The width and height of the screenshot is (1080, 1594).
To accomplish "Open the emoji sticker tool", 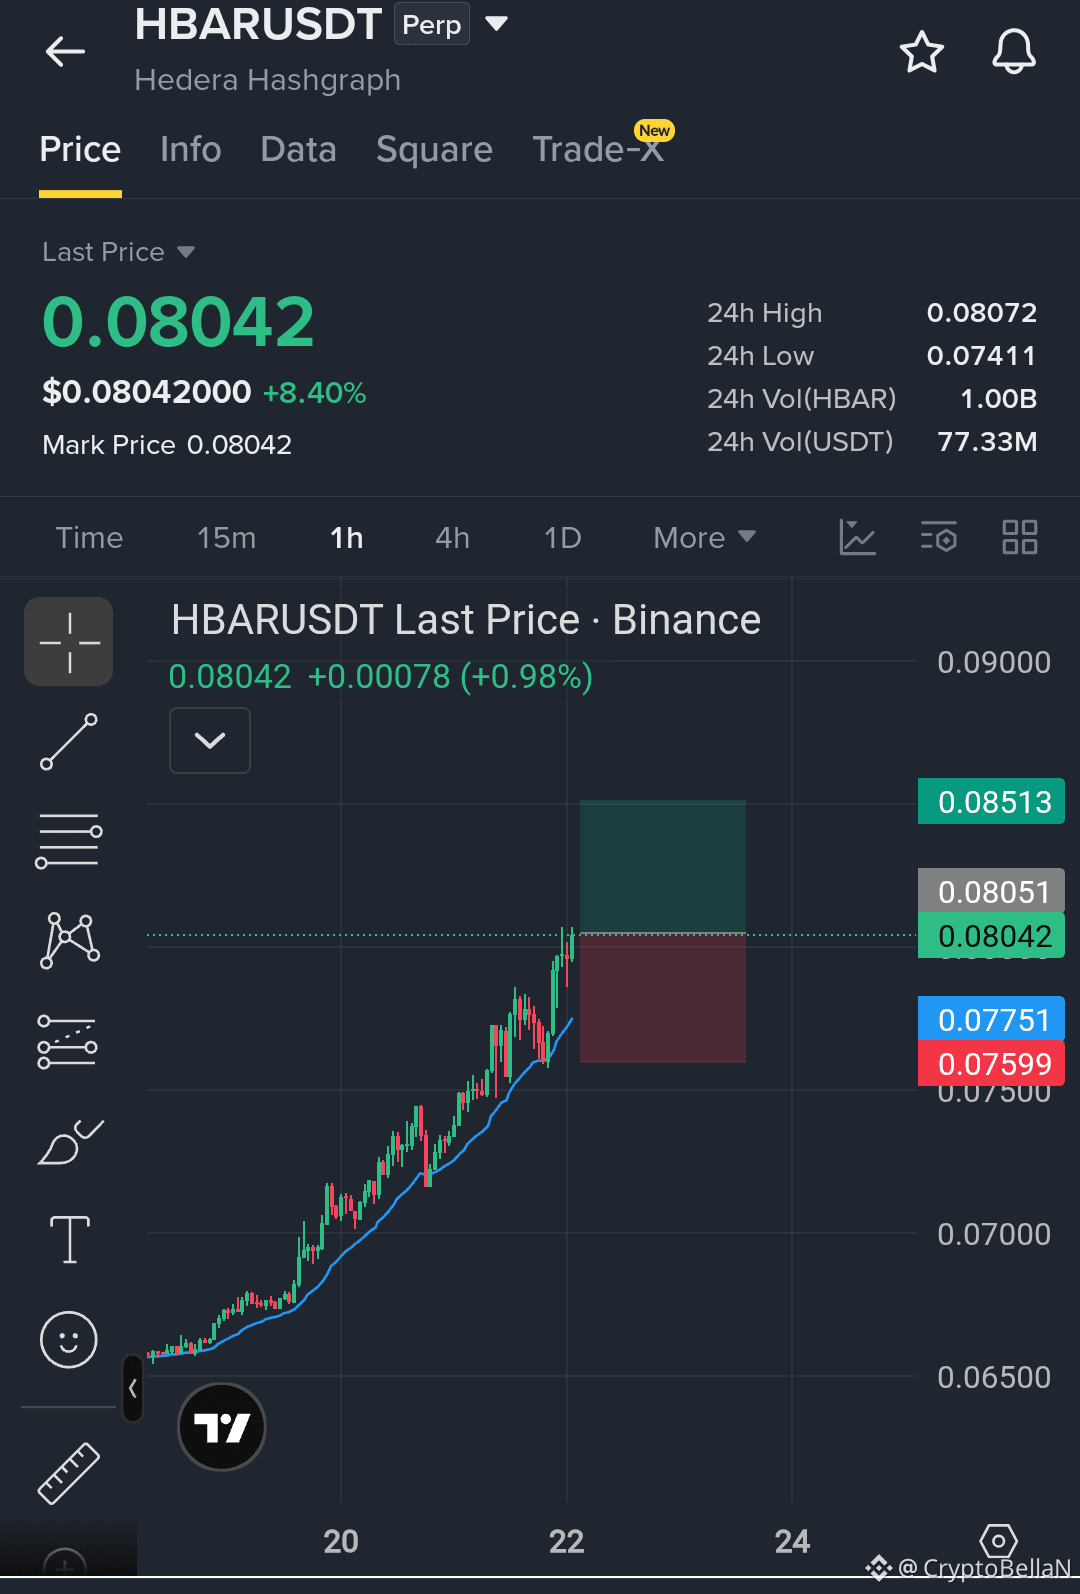I will 69,1340.
